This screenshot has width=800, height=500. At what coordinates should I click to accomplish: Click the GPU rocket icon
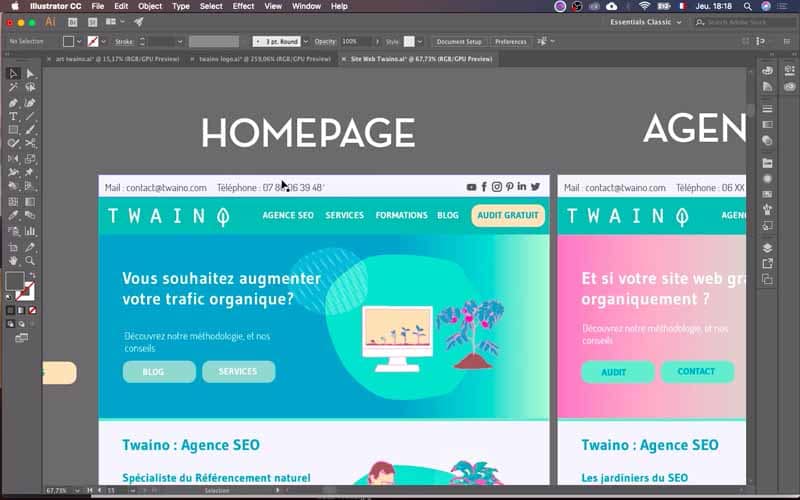pos(138,22)
